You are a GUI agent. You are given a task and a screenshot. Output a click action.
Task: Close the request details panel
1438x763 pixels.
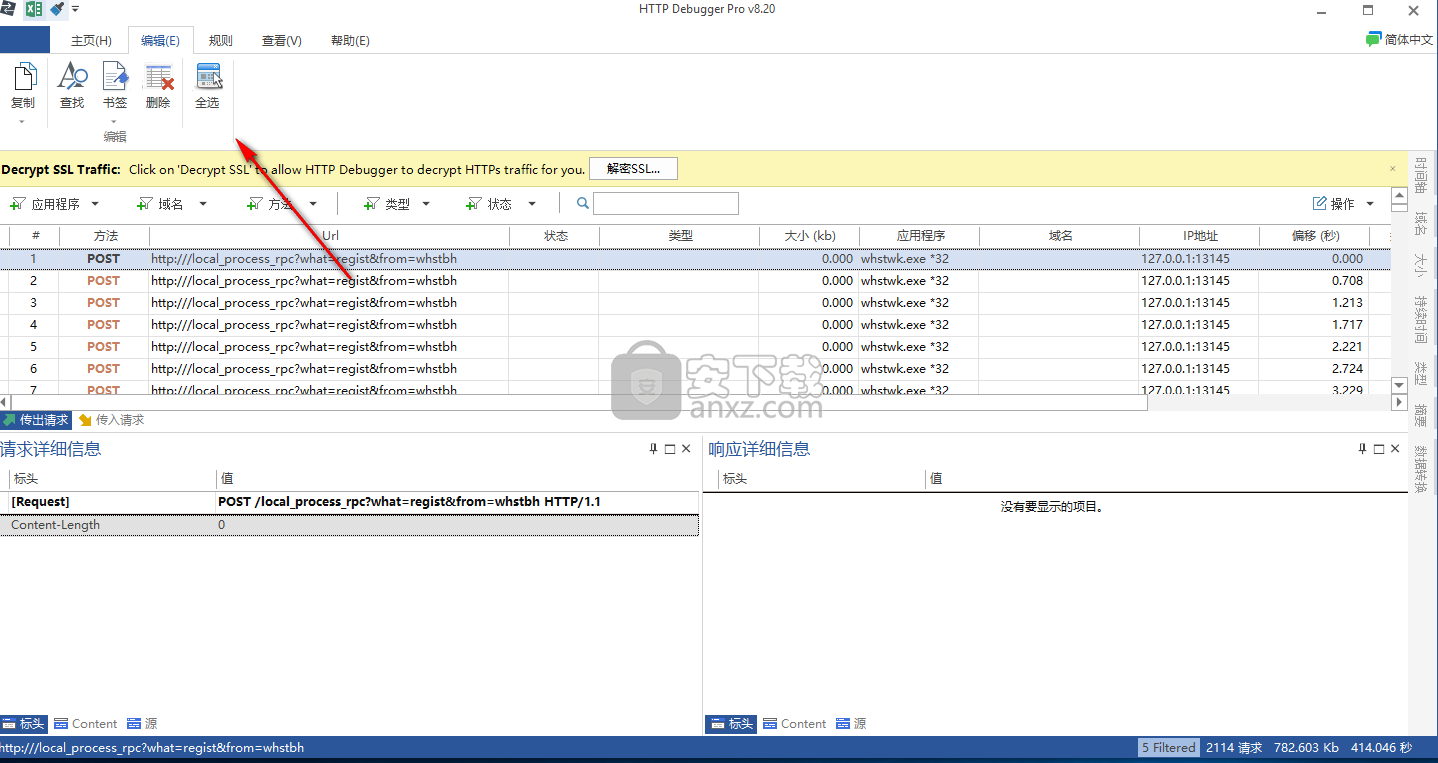coord(686,449)
